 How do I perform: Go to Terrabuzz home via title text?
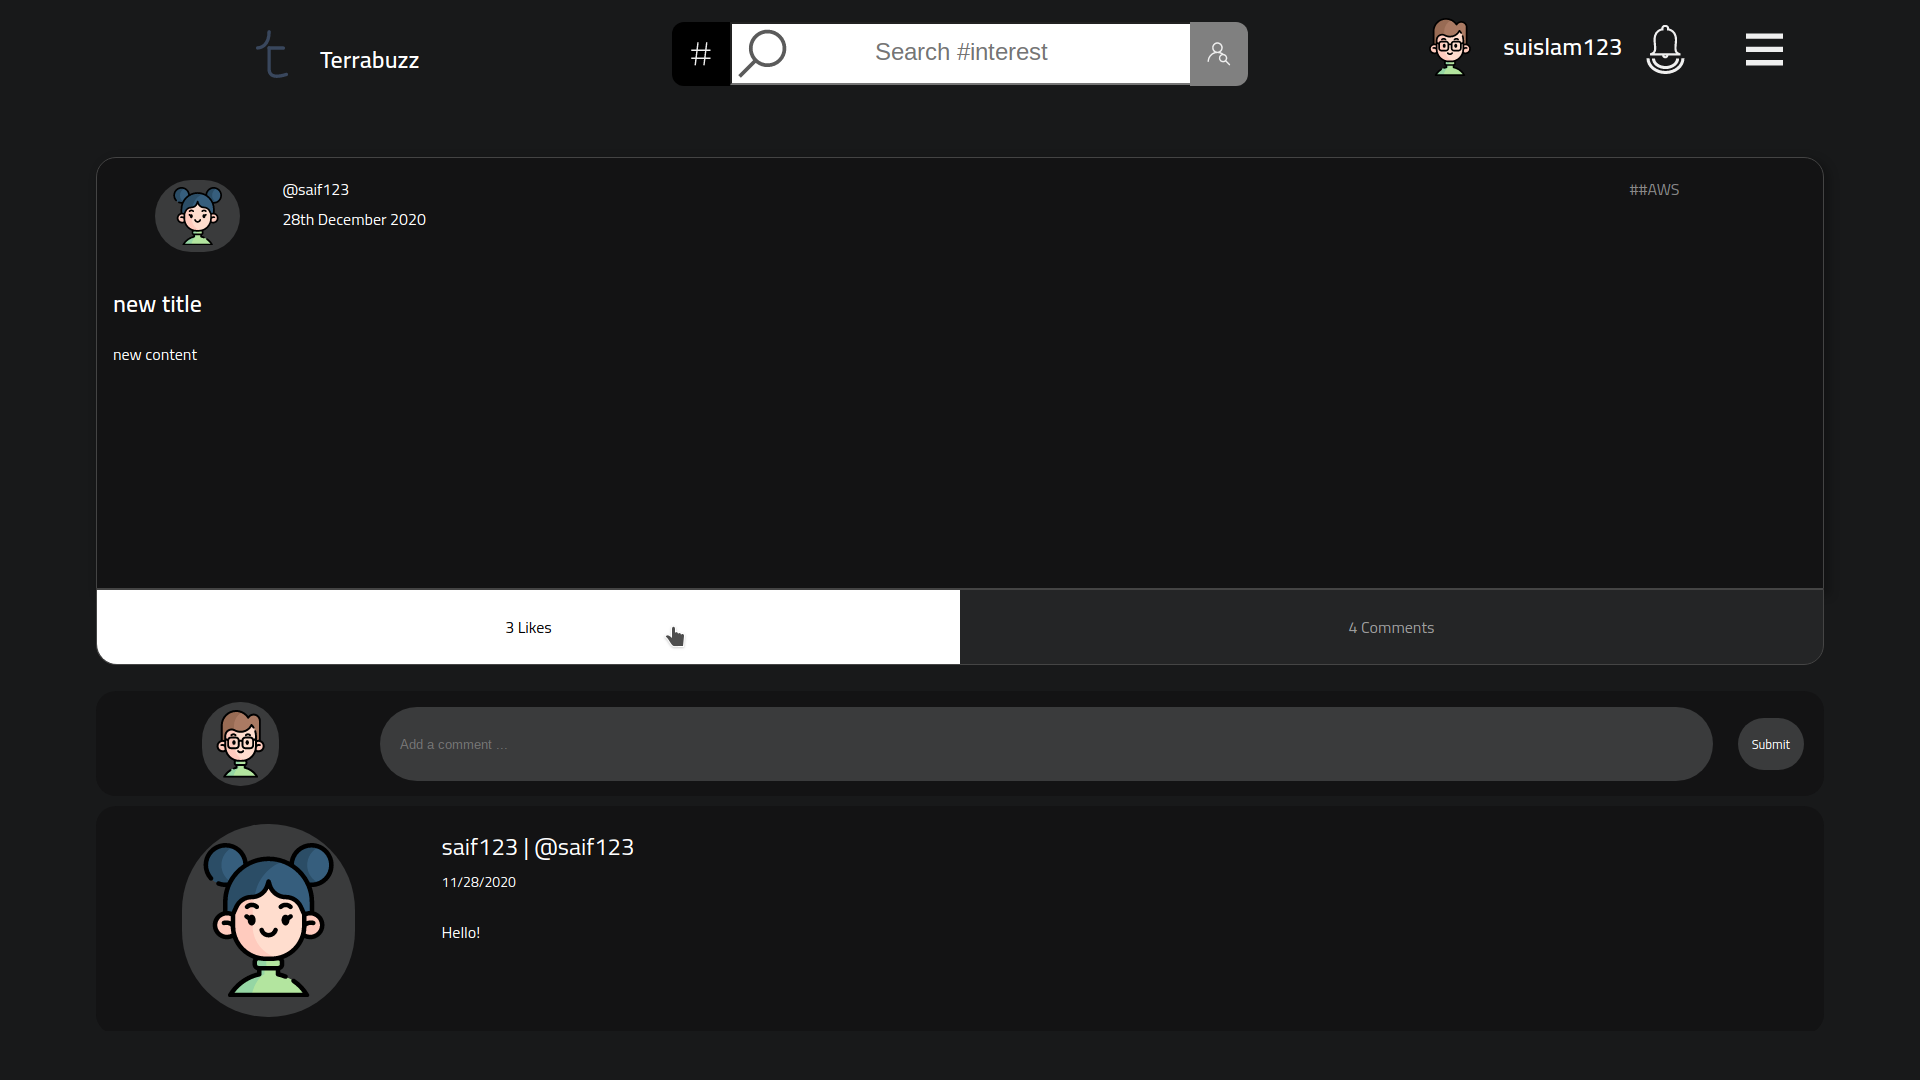point(369,60)
